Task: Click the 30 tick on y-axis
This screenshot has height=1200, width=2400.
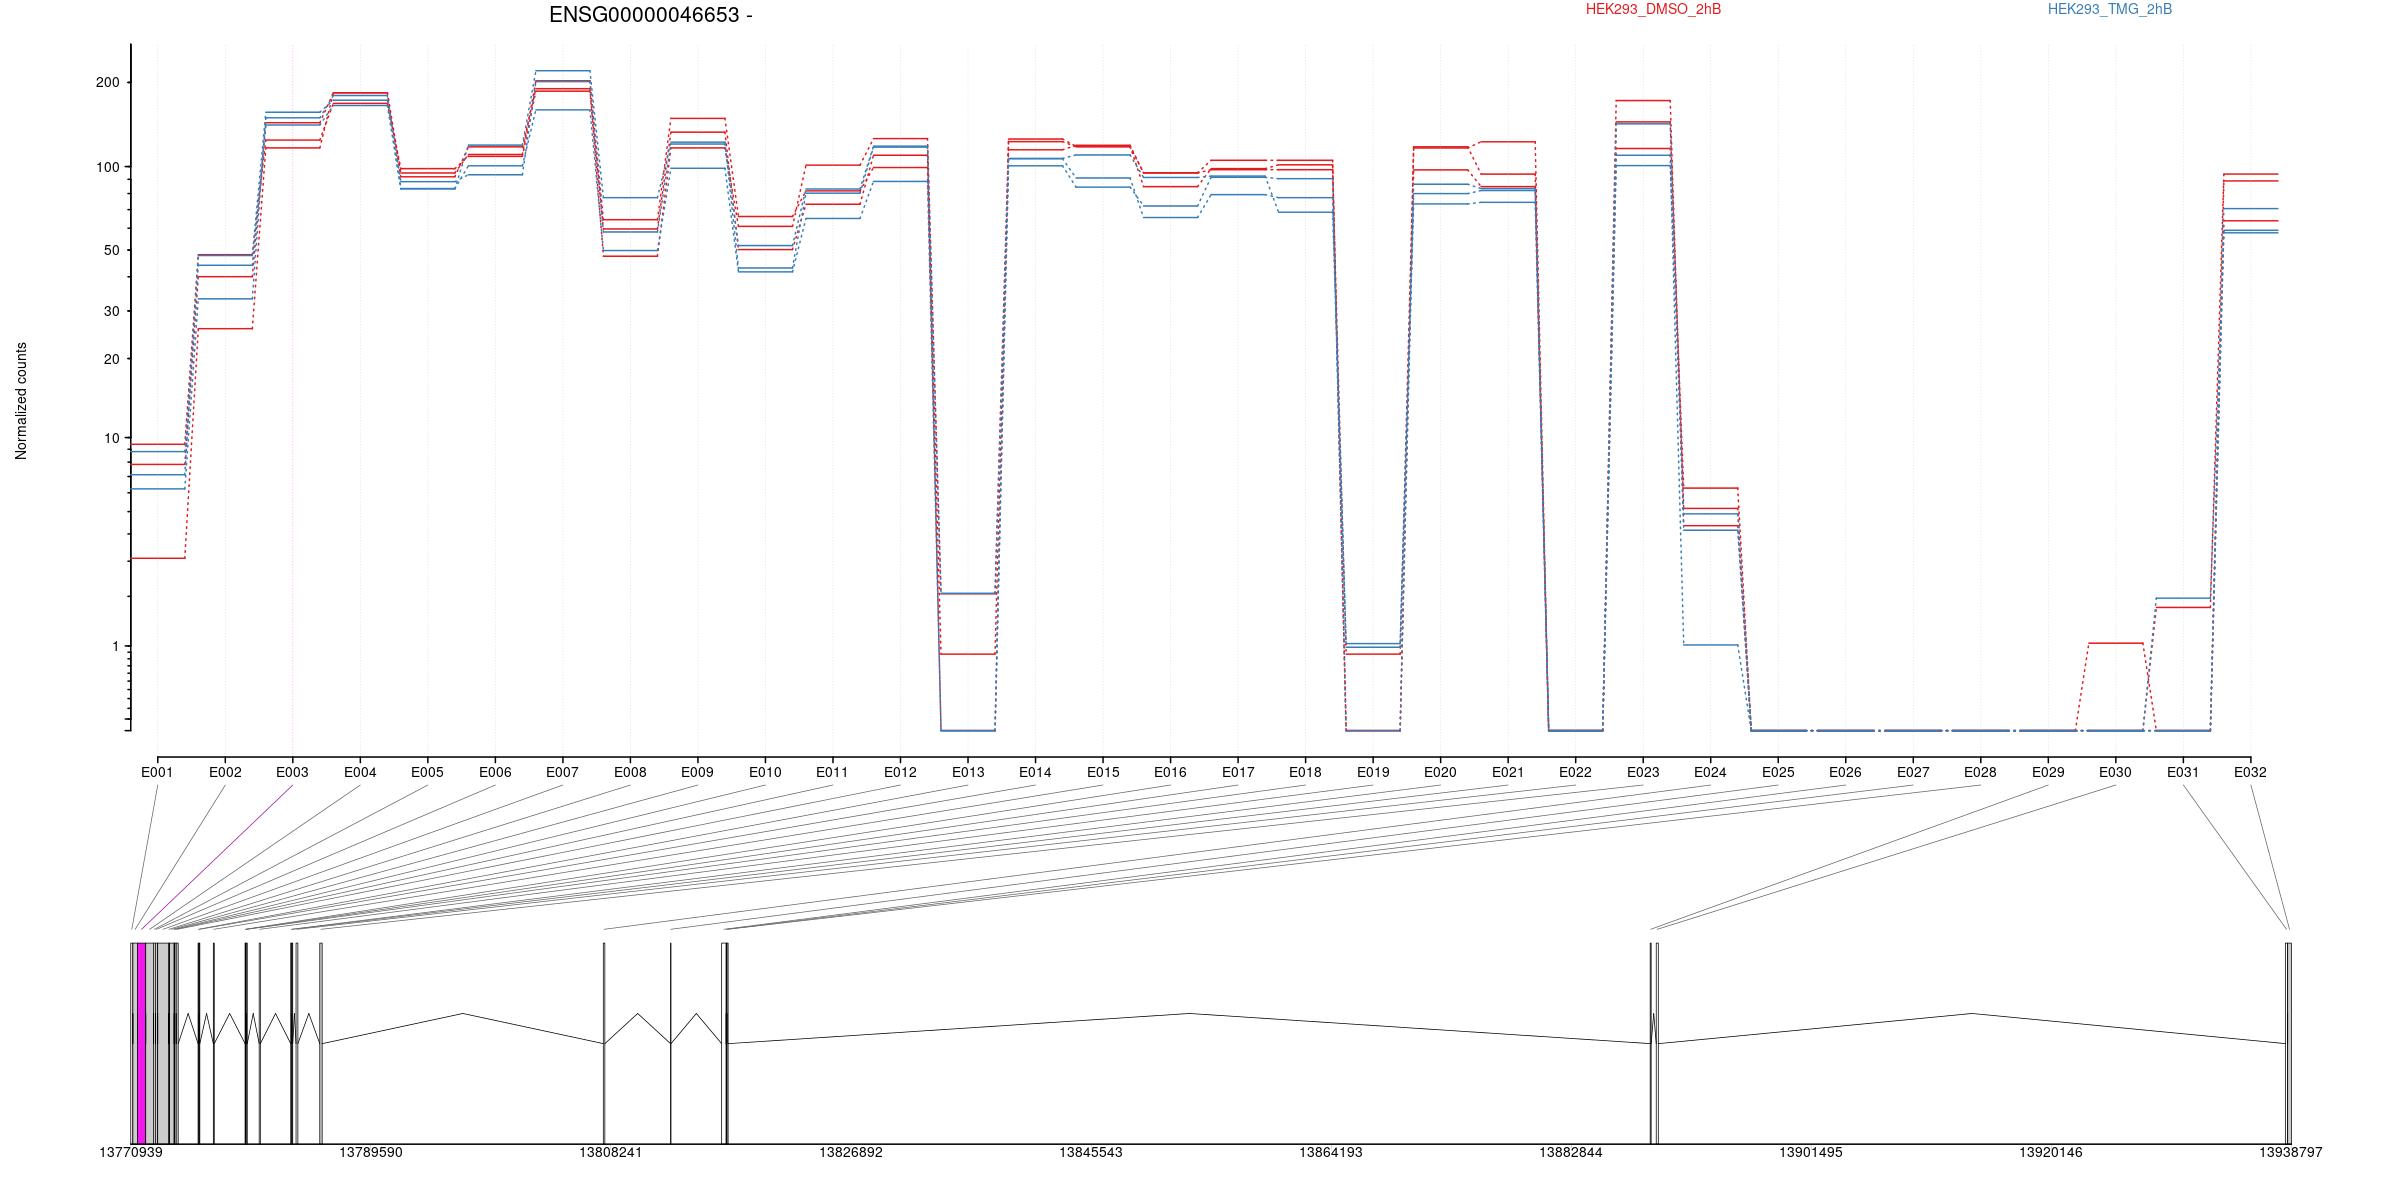Action: (111, 311)
